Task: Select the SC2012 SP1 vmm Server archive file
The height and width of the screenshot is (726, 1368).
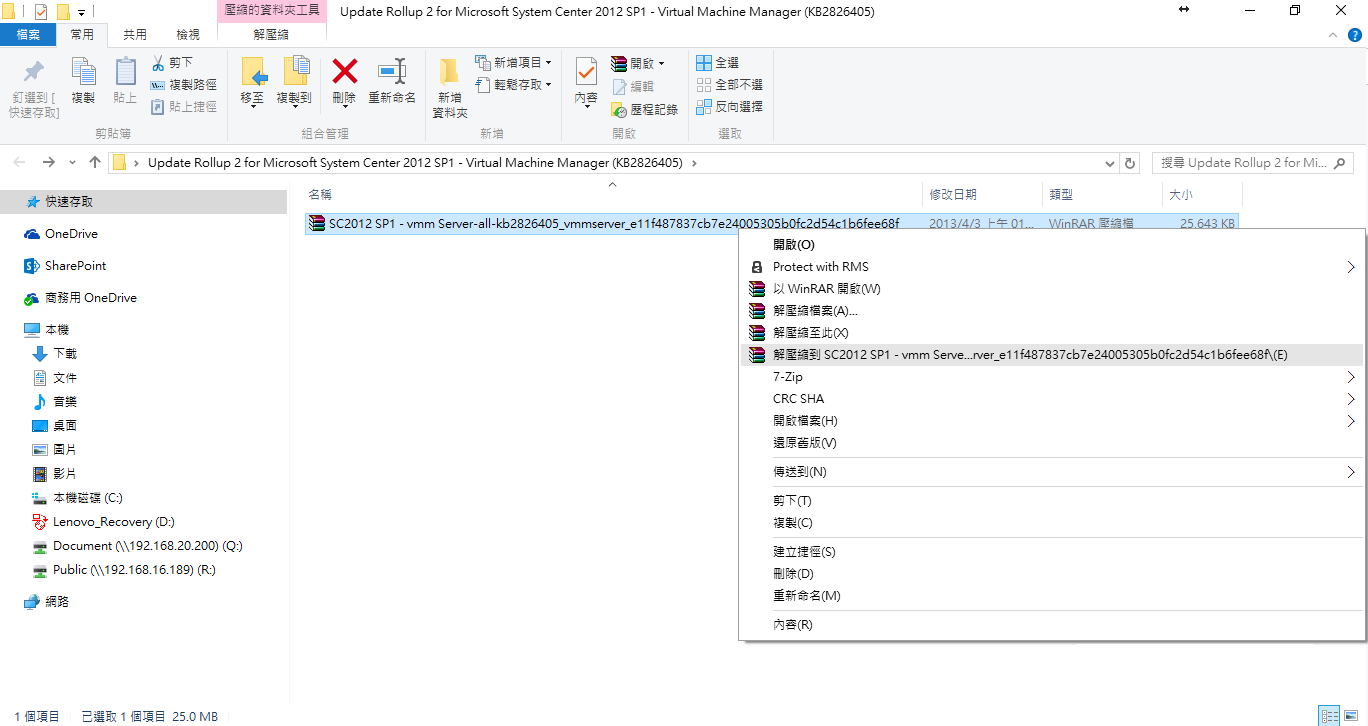Action: point(770,224)
